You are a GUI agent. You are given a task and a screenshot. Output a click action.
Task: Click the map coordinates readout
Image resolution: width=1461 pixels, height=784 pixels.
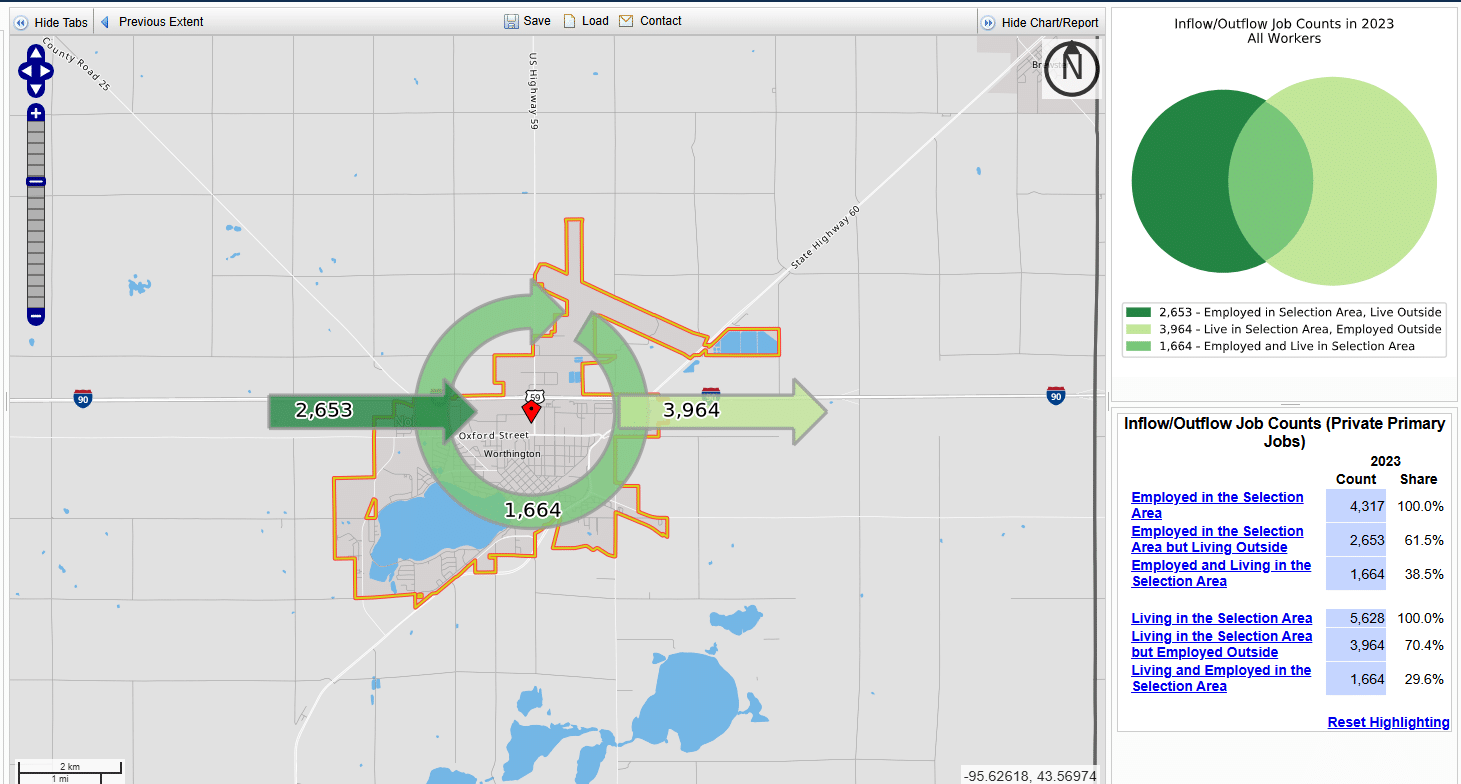click(x=1029, y=776)
